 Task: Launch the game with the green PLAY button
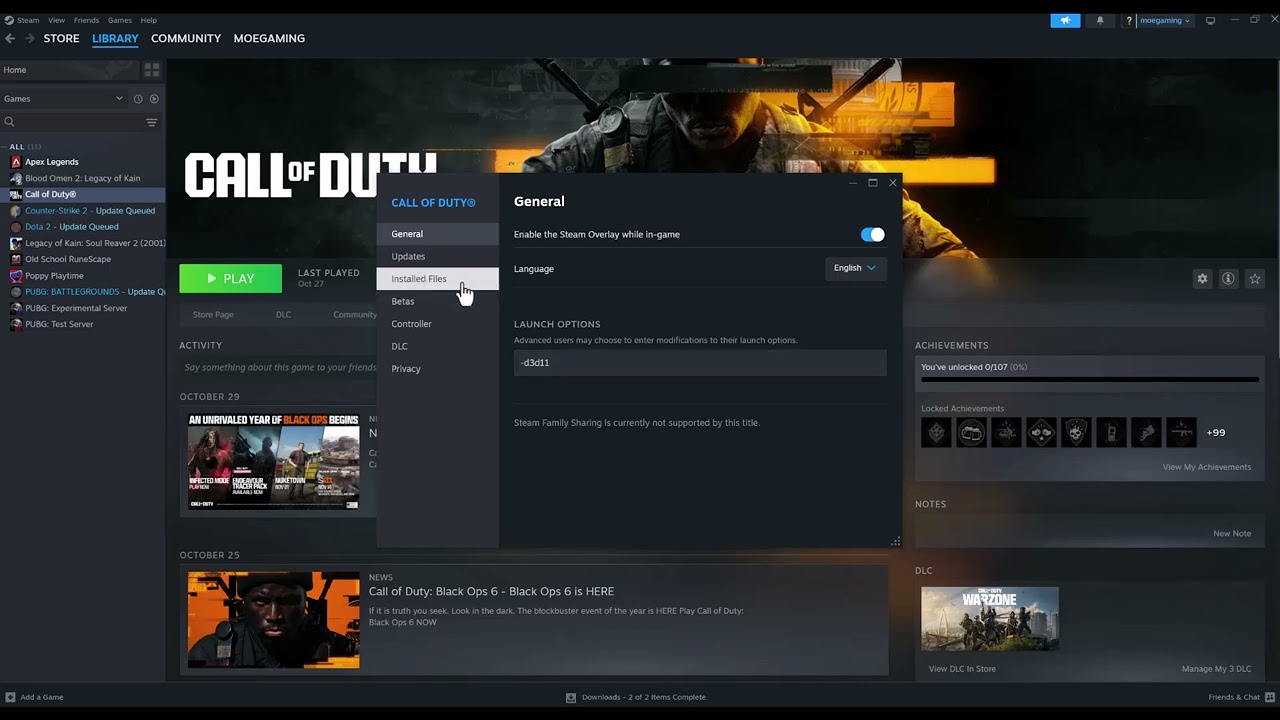click(x=230, y=279)
